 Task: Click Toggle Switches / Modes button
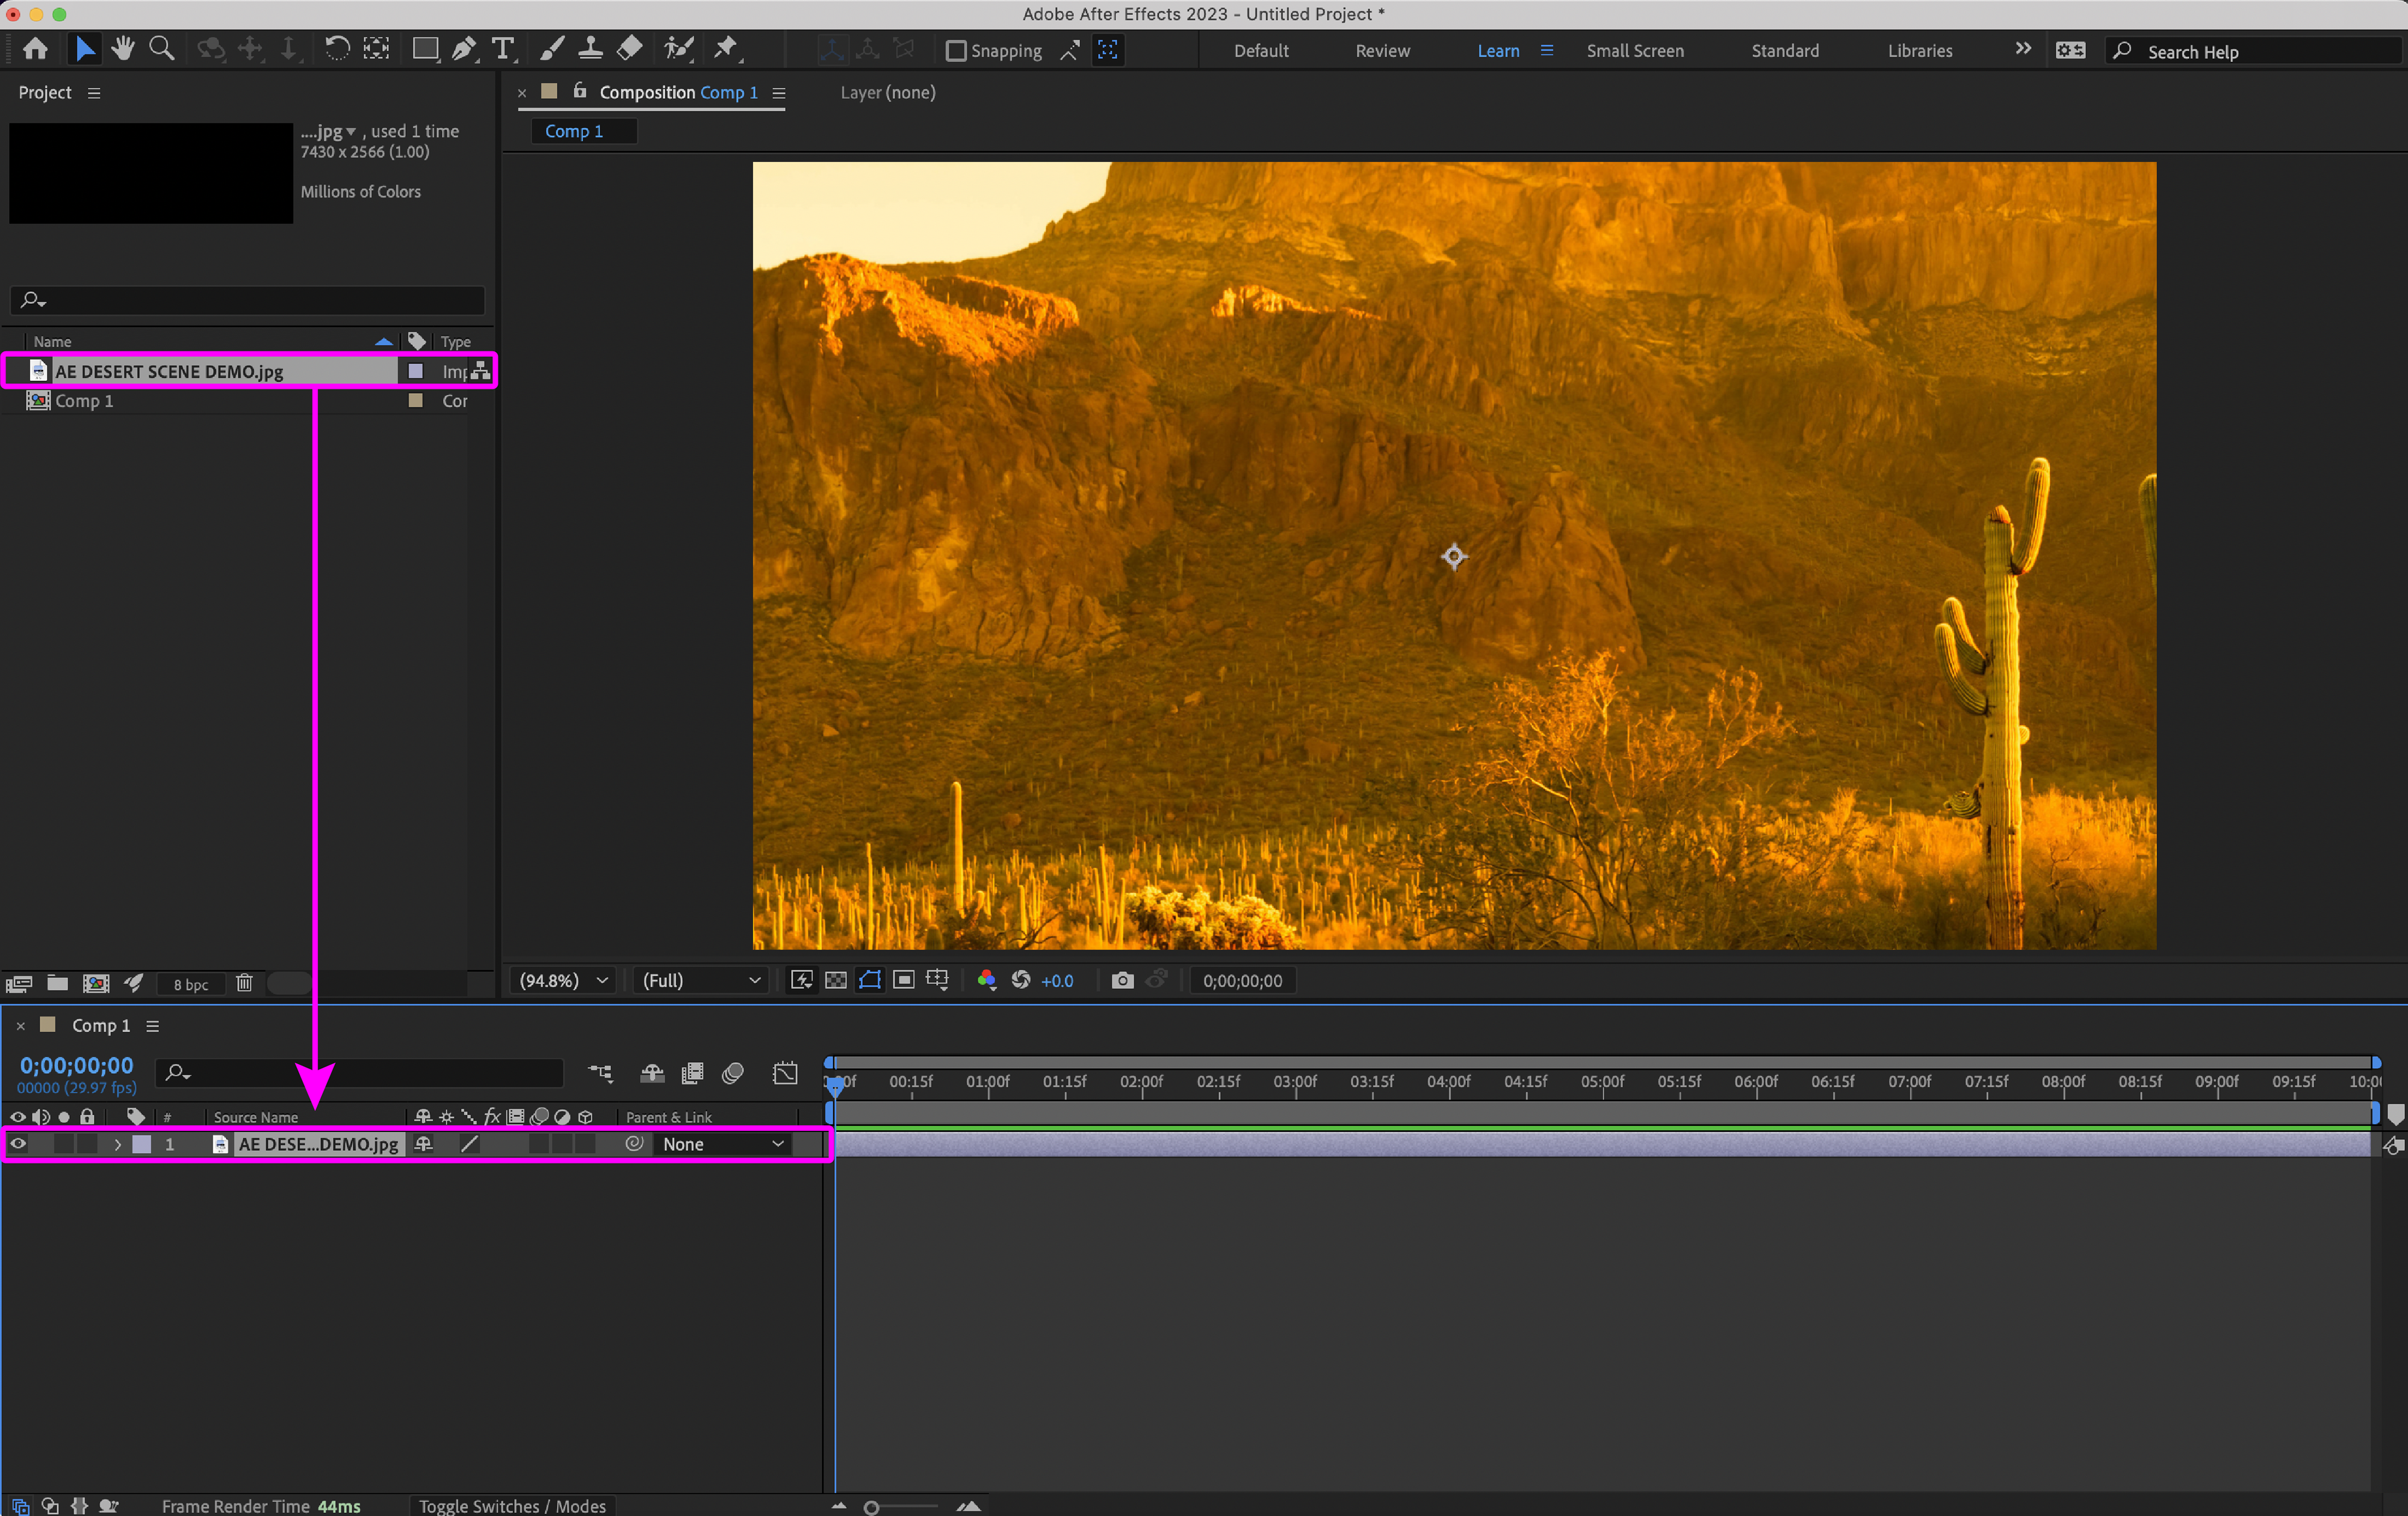coord(512,1506)
